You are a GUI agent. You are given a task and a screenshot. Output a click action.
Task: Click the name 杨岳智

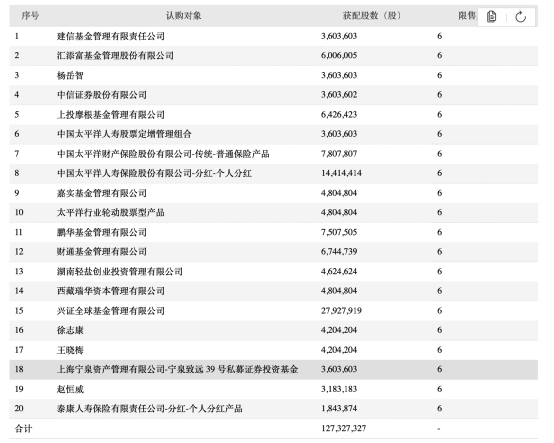(x=70, y=75)
